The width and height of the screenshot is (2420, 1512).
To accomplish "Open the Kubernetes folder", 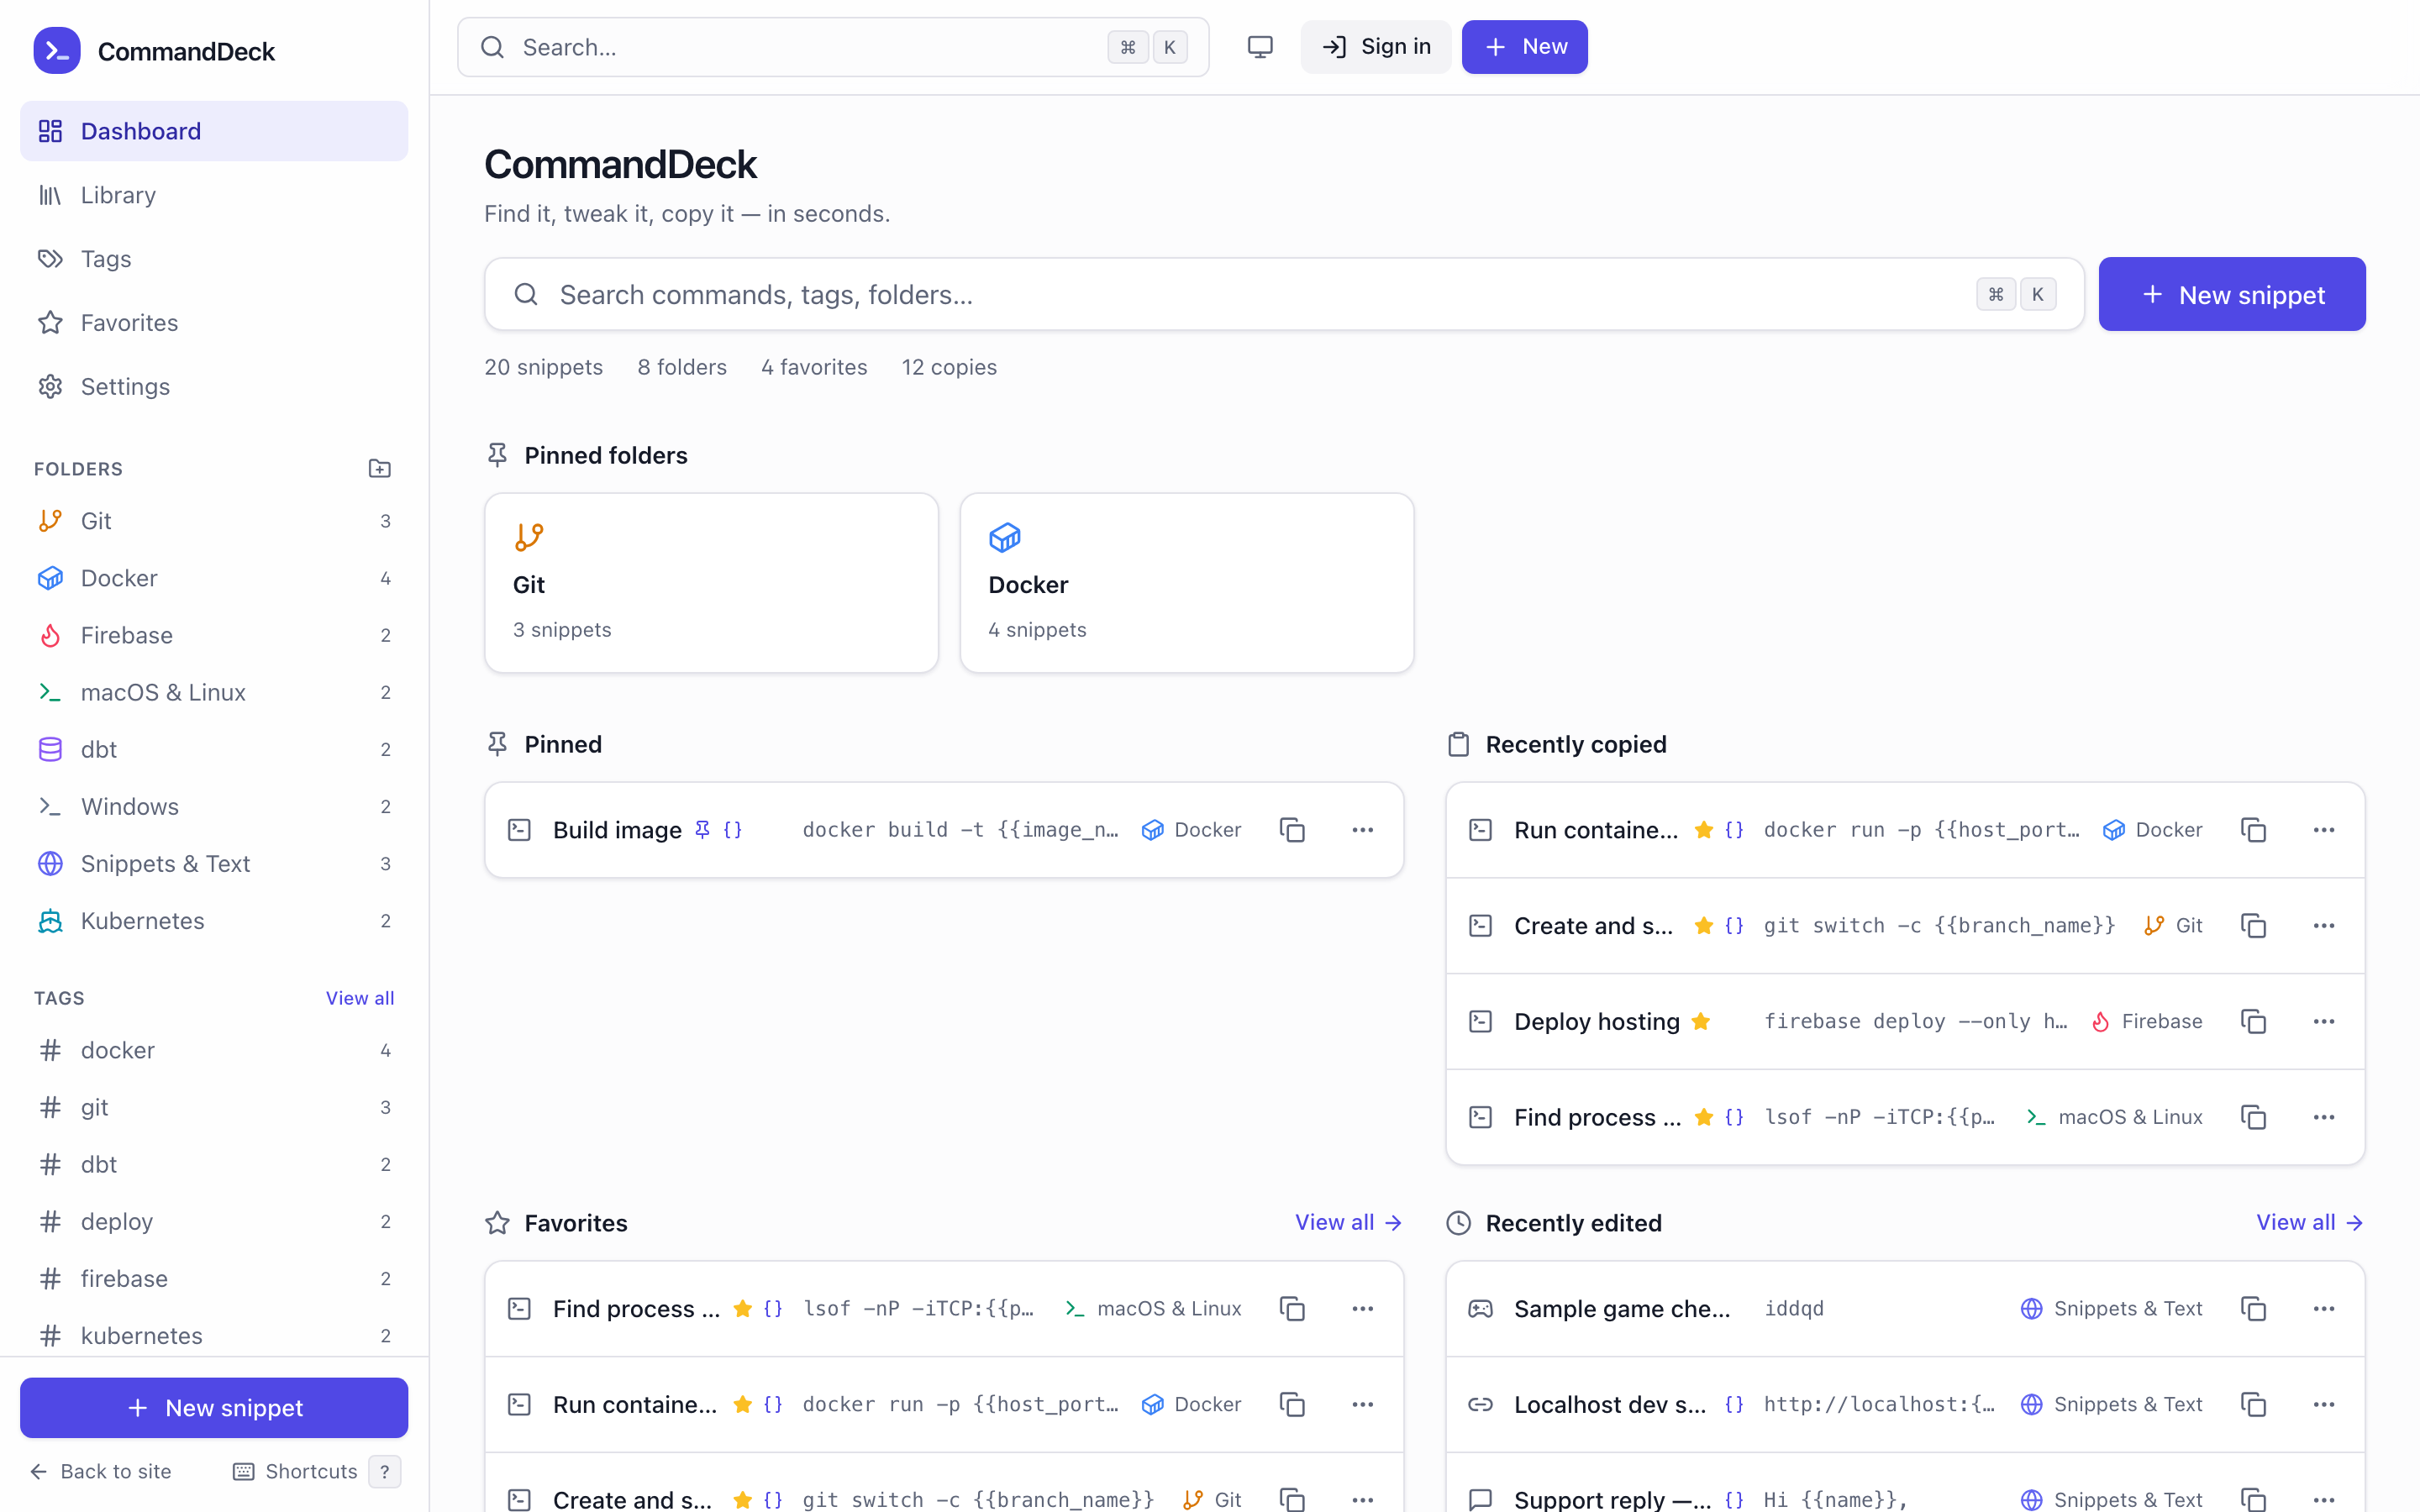I will tap(214, 920).
